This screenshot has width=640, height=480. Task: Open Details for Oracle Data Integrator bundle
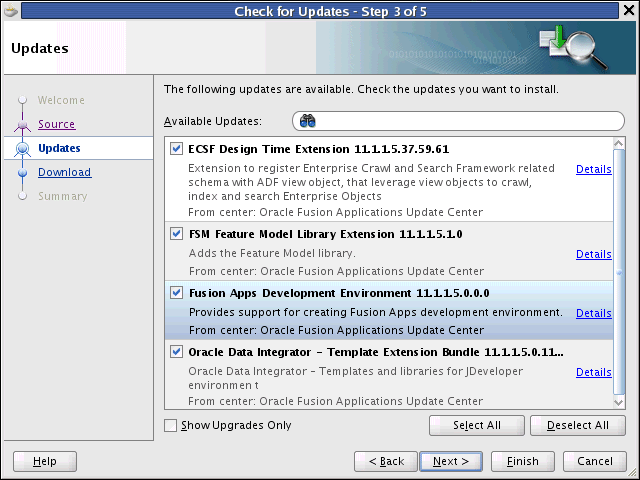pos(593,372)
